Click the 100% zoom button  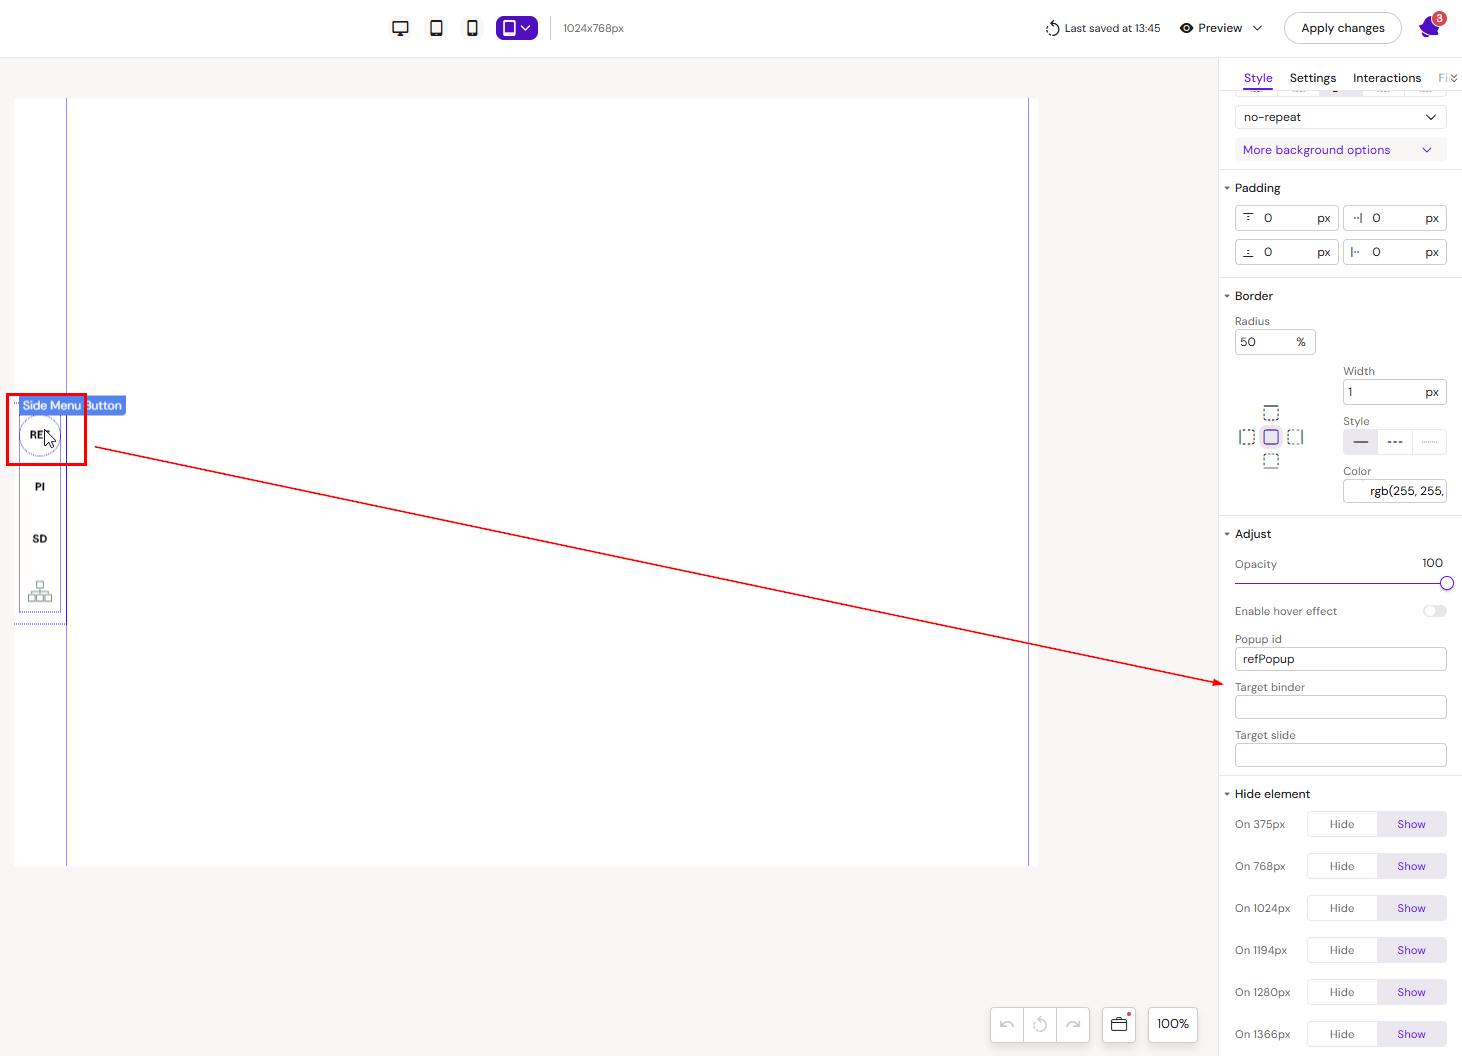point(1172,1024)
